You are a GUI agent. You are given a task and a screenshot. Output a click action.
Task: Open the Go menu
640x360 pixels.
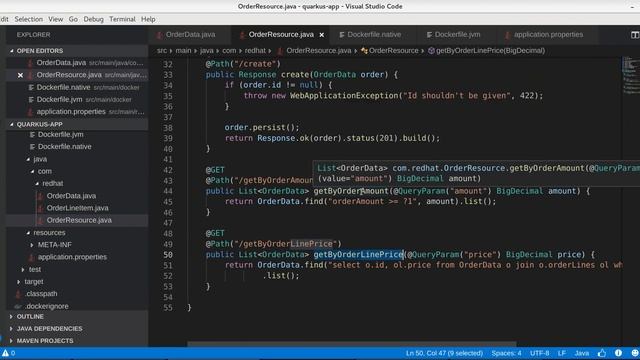[73, 19]
